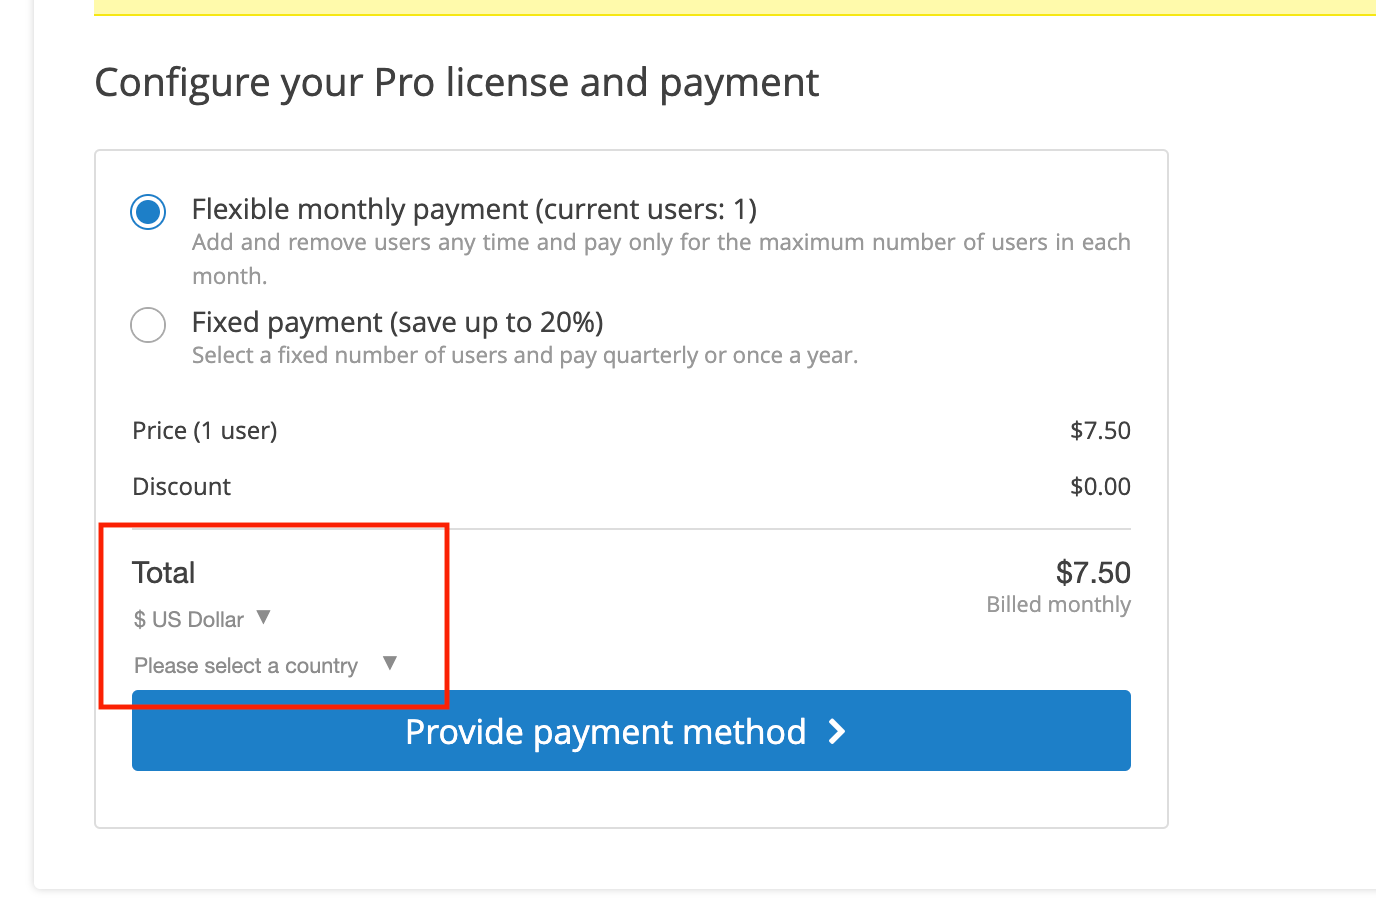Click the right-arrow inside the blue button
The image size is (1376, 904).
837,731
